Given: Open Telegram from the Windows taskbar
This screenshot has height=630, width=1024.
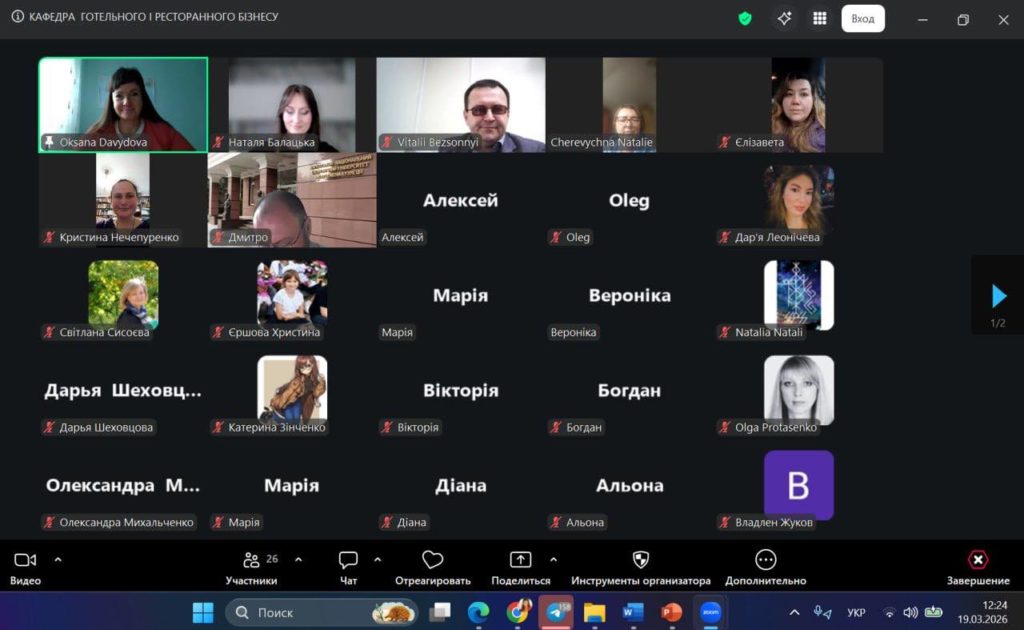Looking at the screenshot, I should click(x=555, y=612).
